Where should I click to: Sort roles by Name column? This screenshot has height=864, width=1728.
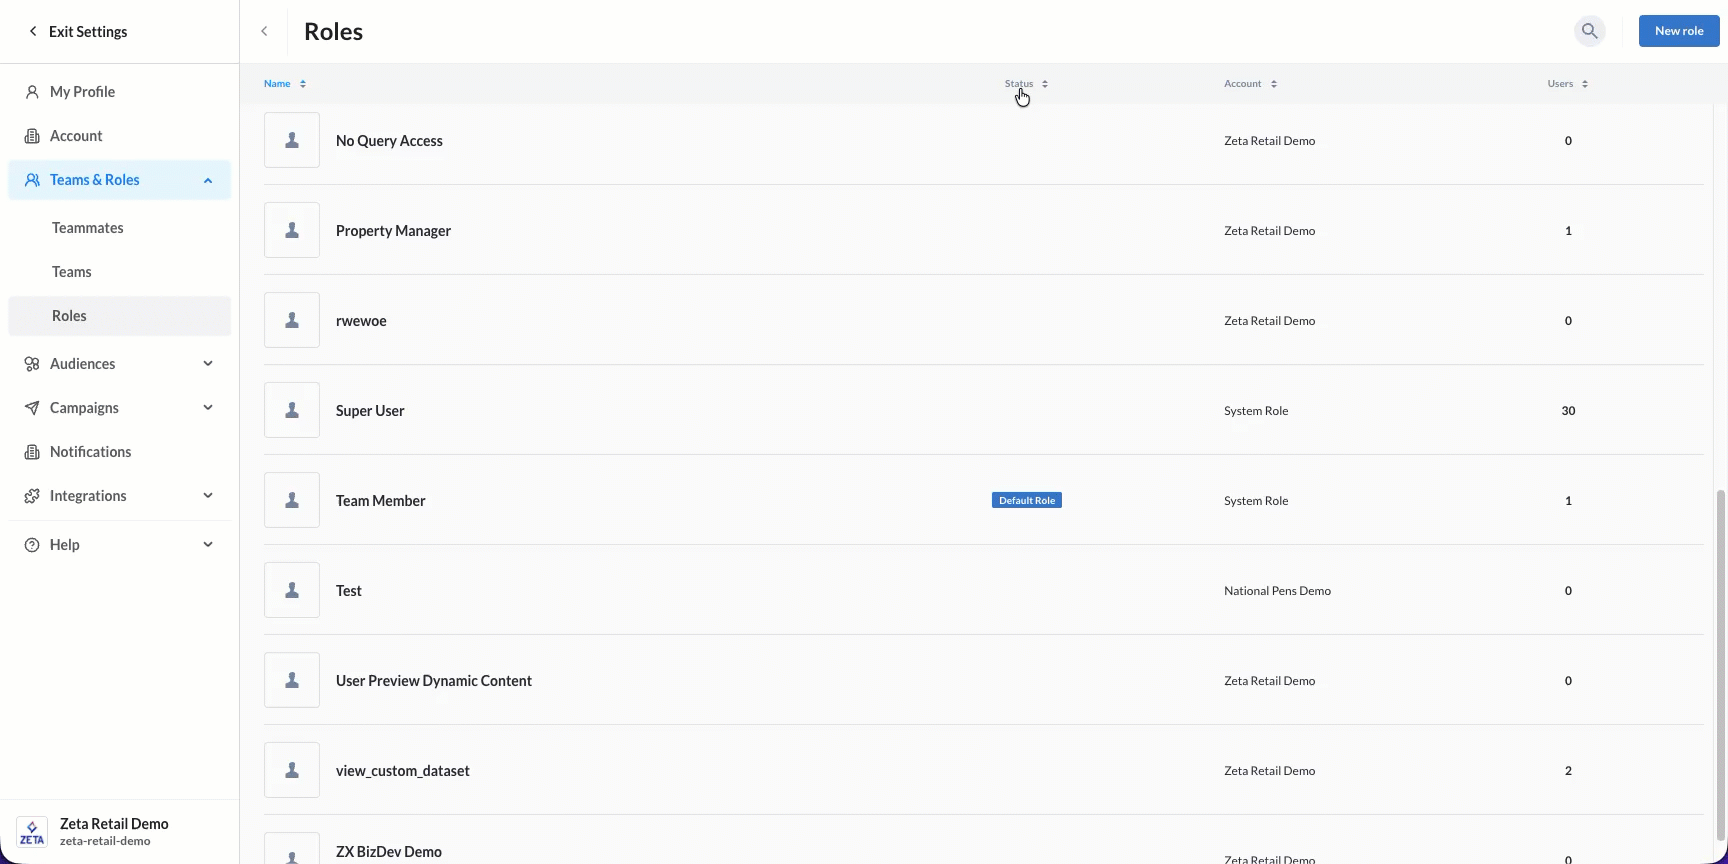(285, 84)
